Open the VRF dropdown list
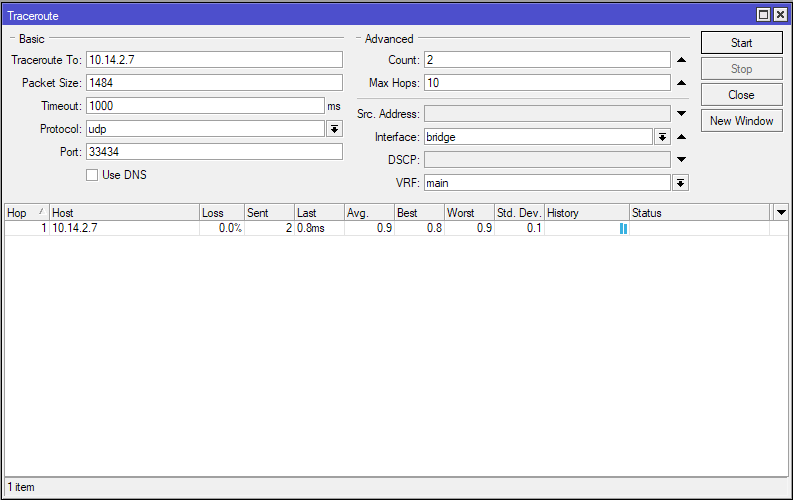 [x=681, y=183]
